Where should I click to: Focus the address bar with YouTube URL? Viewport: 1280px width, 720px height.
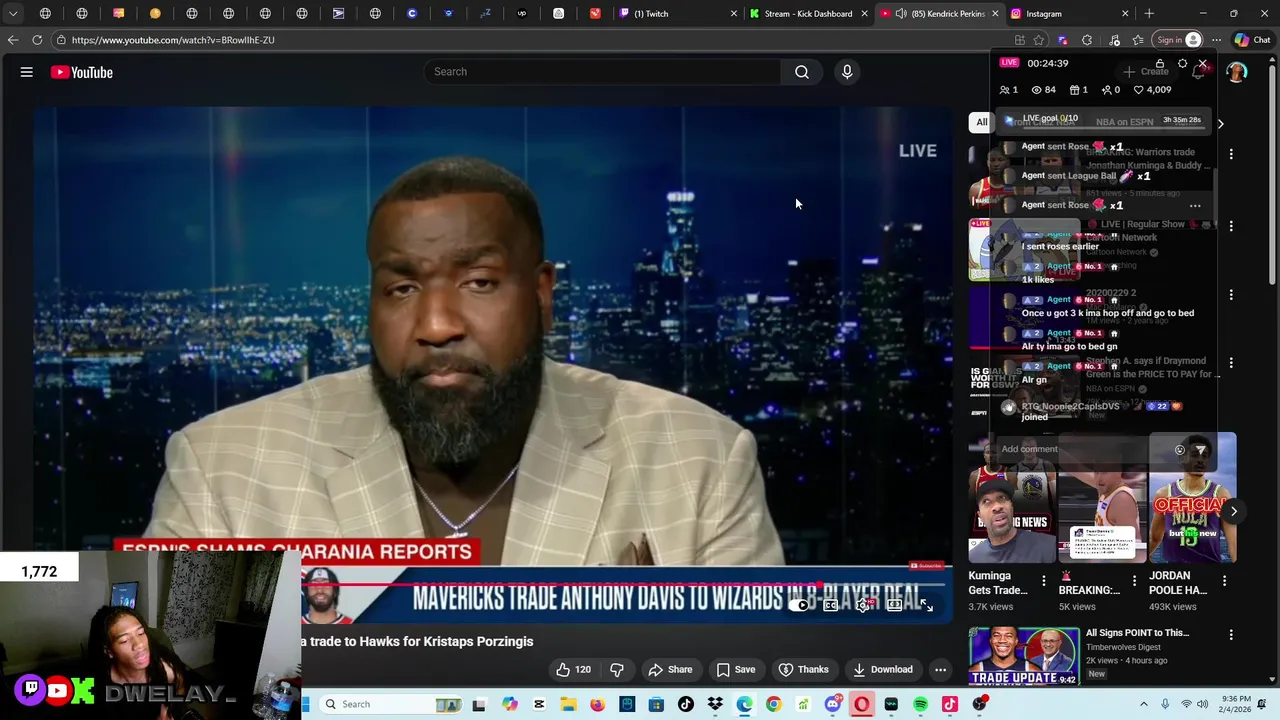530,40
